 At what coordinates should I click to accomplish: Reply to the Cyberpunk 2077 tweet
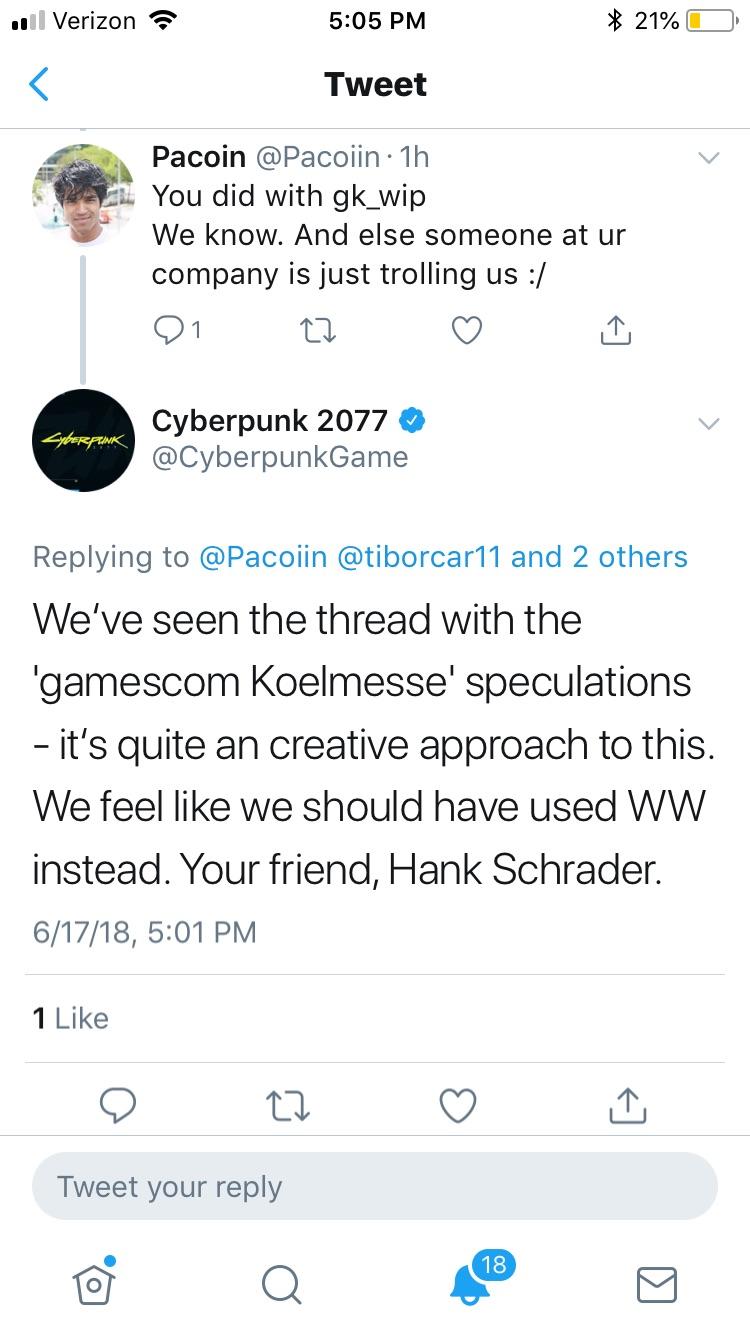118,1104
